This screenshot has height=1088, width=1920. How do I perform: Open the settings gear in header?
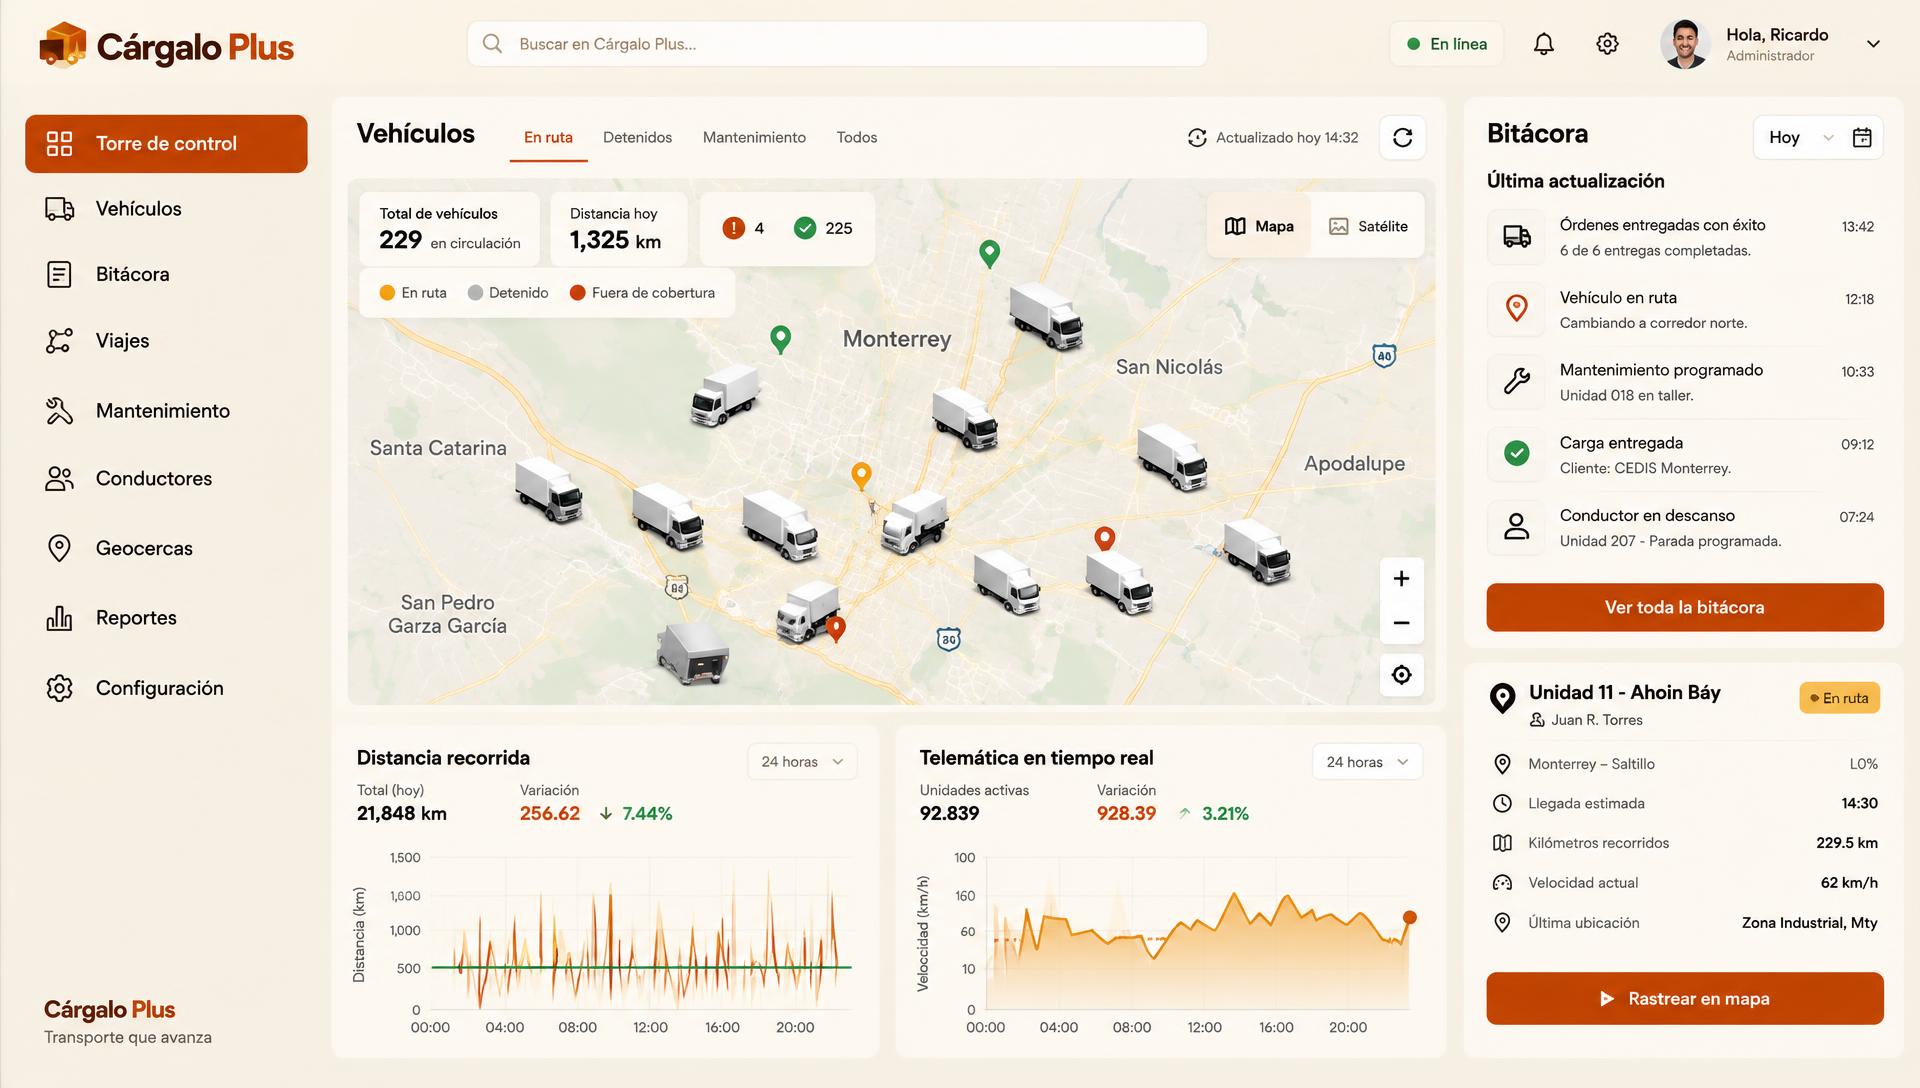click(1607, 44)
